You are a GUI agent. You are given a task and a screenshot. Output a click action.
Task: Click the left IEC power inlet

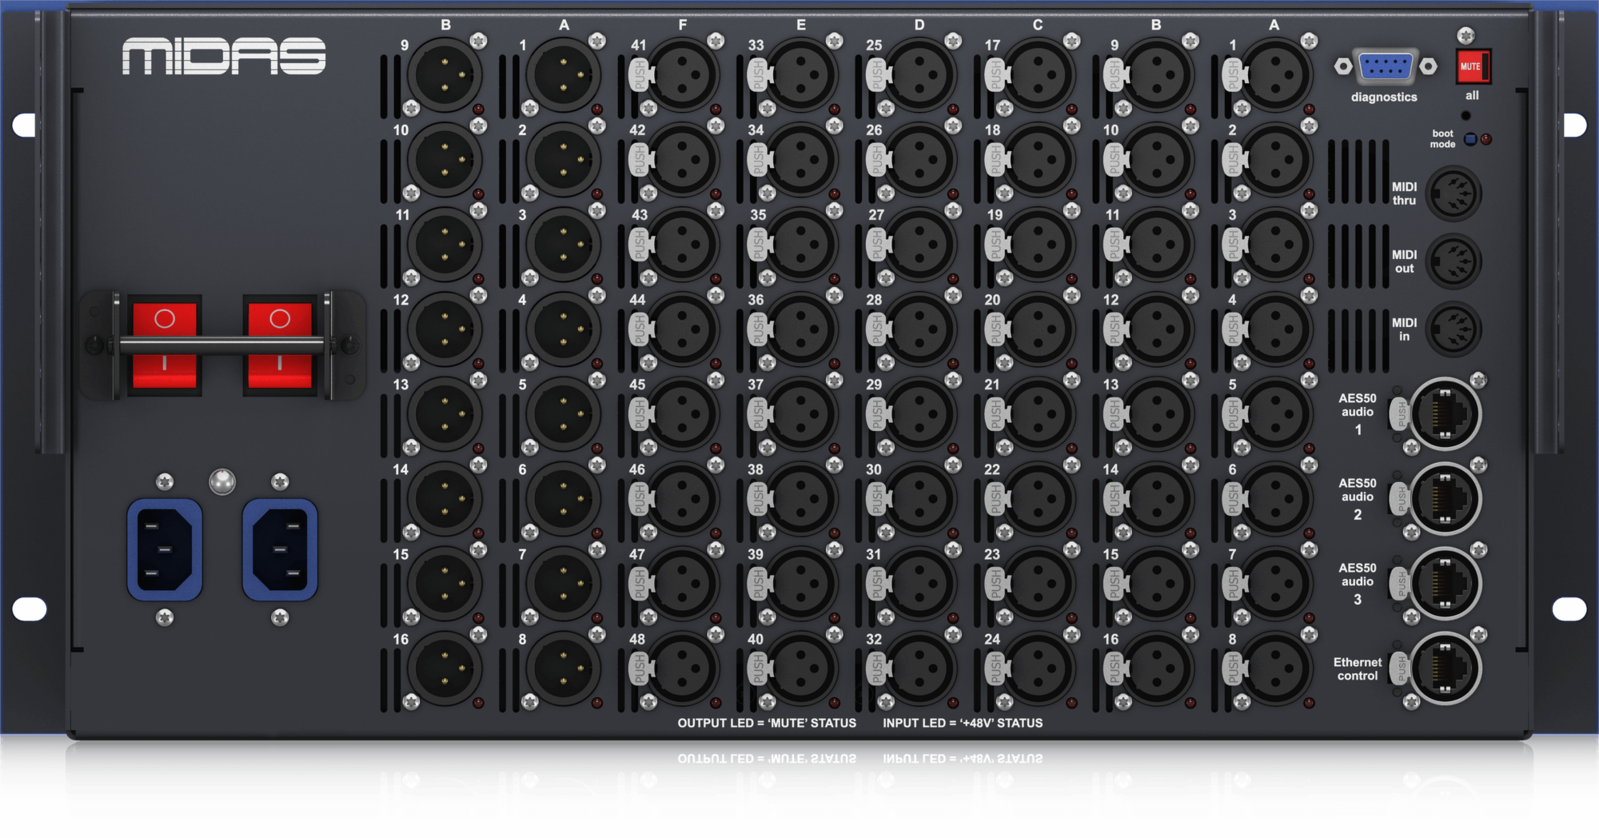coord(165,550)
